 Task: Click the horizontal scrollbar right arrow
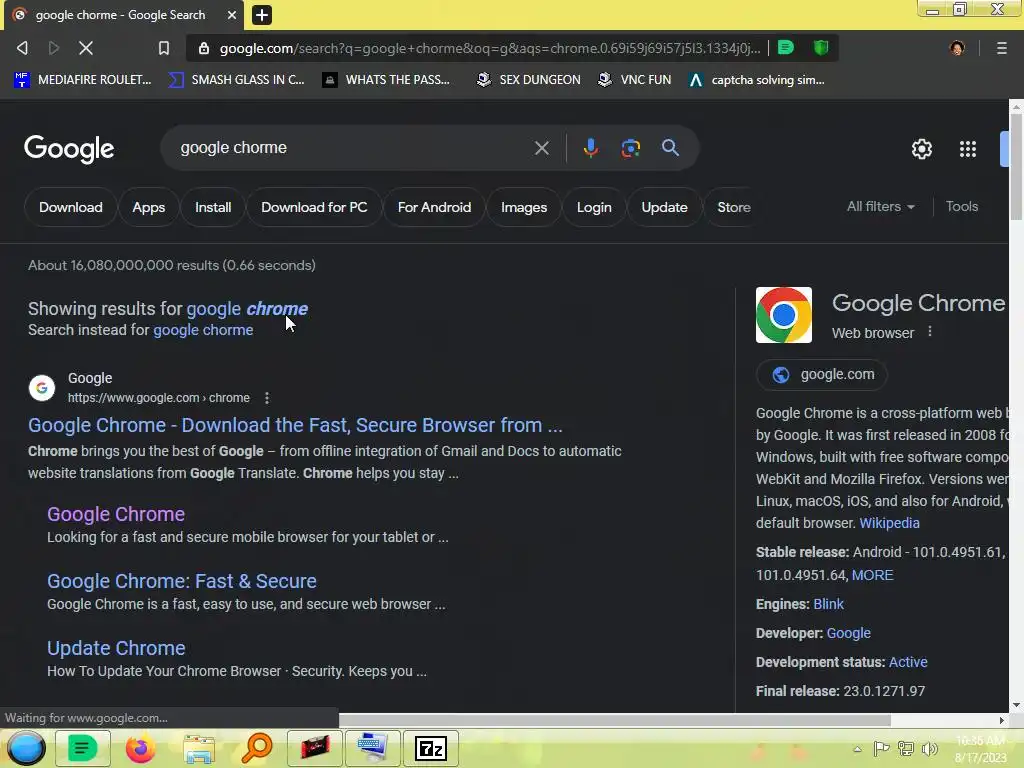pyautogui.click(x=1001, y=720)
